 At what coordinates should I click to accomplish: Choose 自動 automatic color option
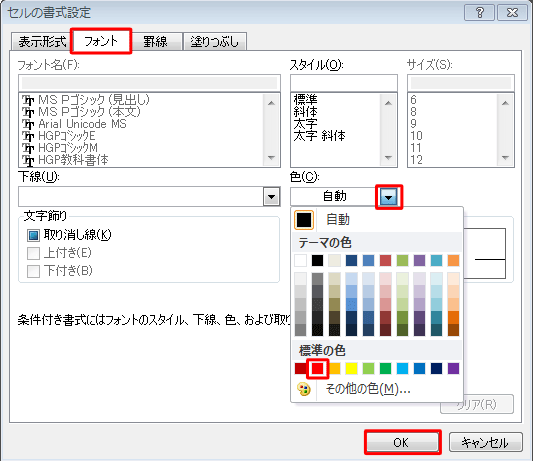pyautogui.click(x=377, y=220)
